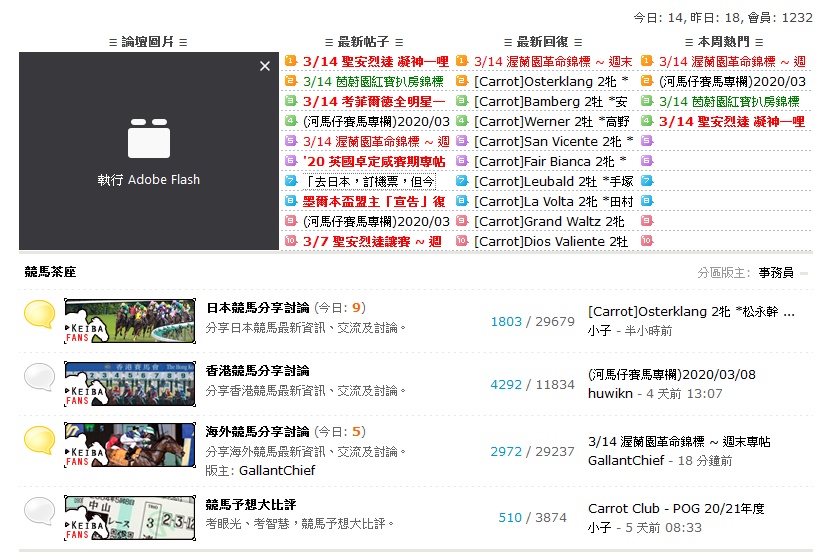Close the Flash forum pictures panel
The image size is (828, 560).
tap(264, 66)
